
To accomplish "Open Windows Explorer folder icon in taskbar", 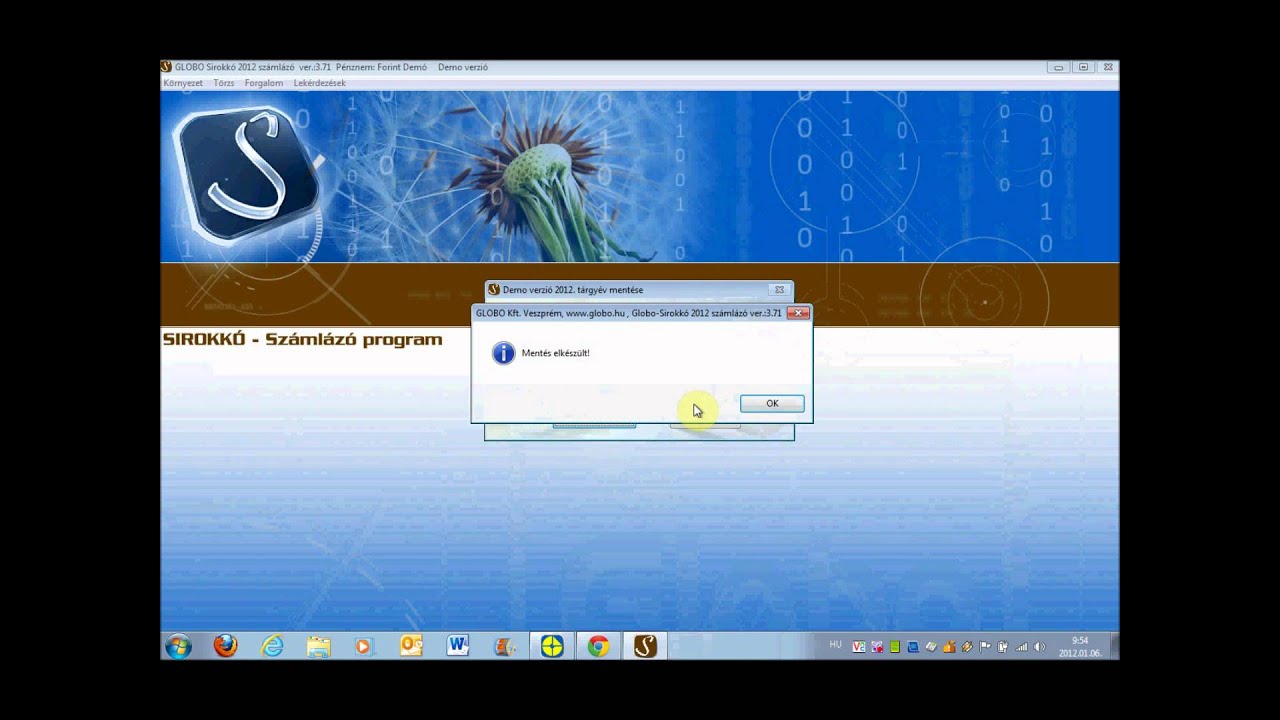I will coord(318,646).
